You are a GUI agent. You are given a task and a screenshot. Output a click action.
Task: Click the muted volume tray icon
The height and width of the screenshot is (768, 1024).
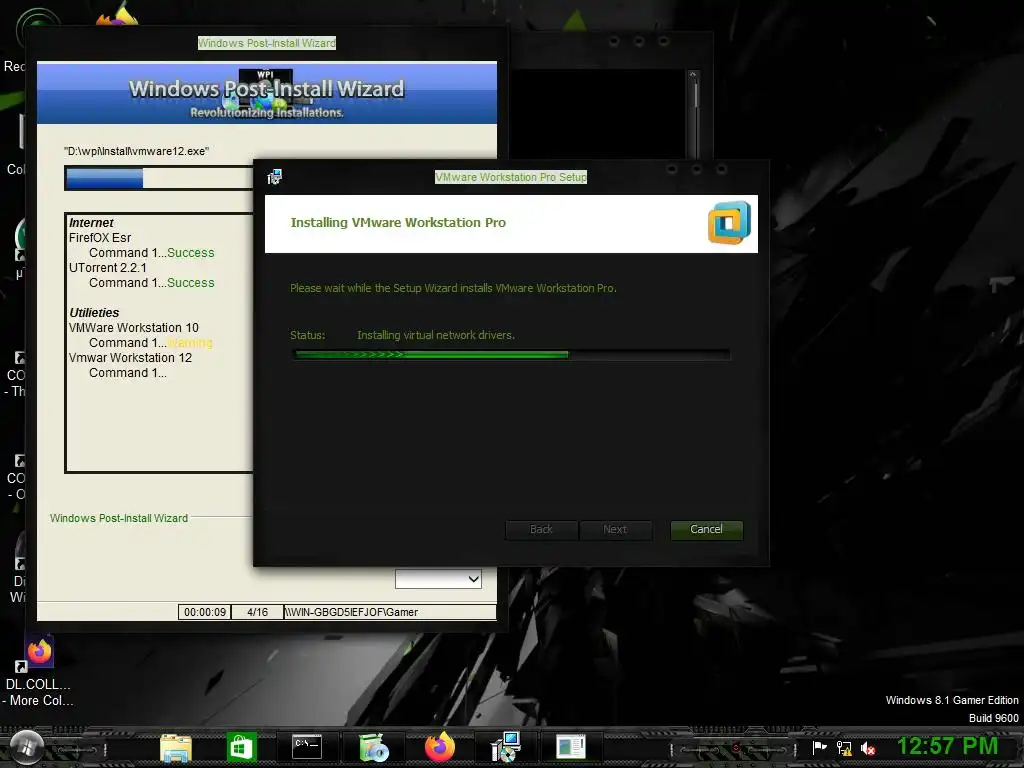coord(868,748)
